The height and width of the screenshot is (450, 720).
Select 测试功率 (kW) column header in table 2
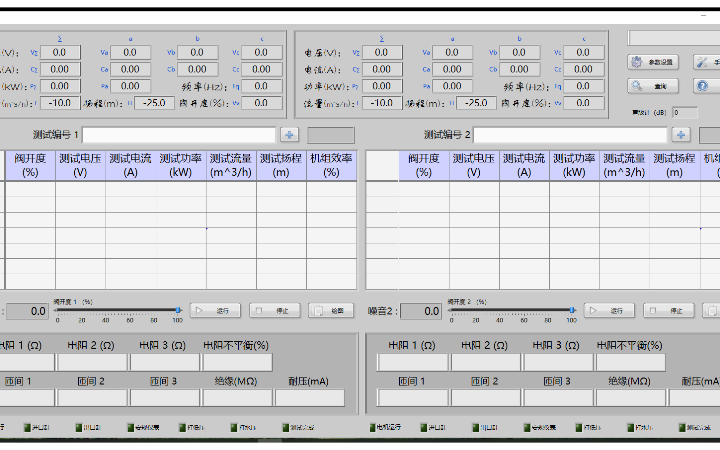574,166
